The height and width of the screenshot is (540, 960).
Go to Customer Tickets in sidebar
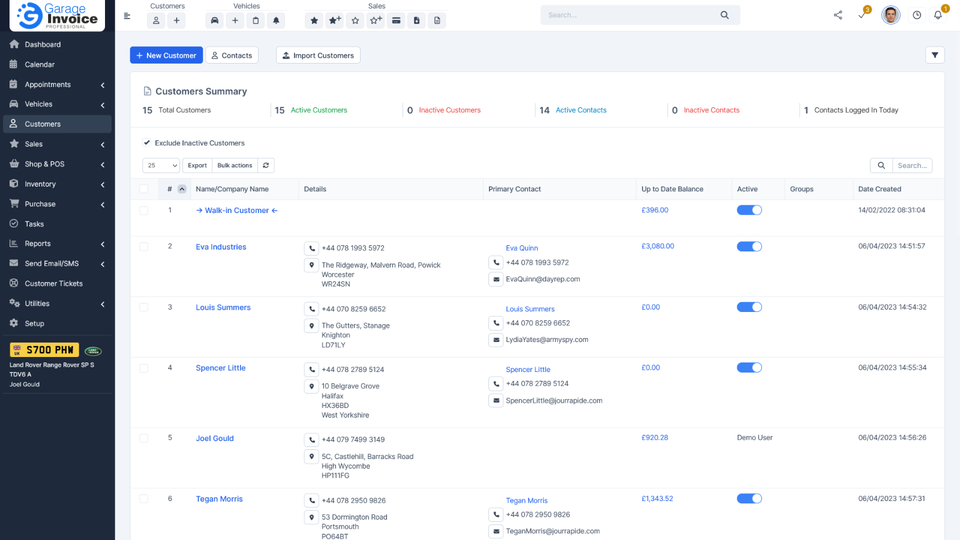54,284
